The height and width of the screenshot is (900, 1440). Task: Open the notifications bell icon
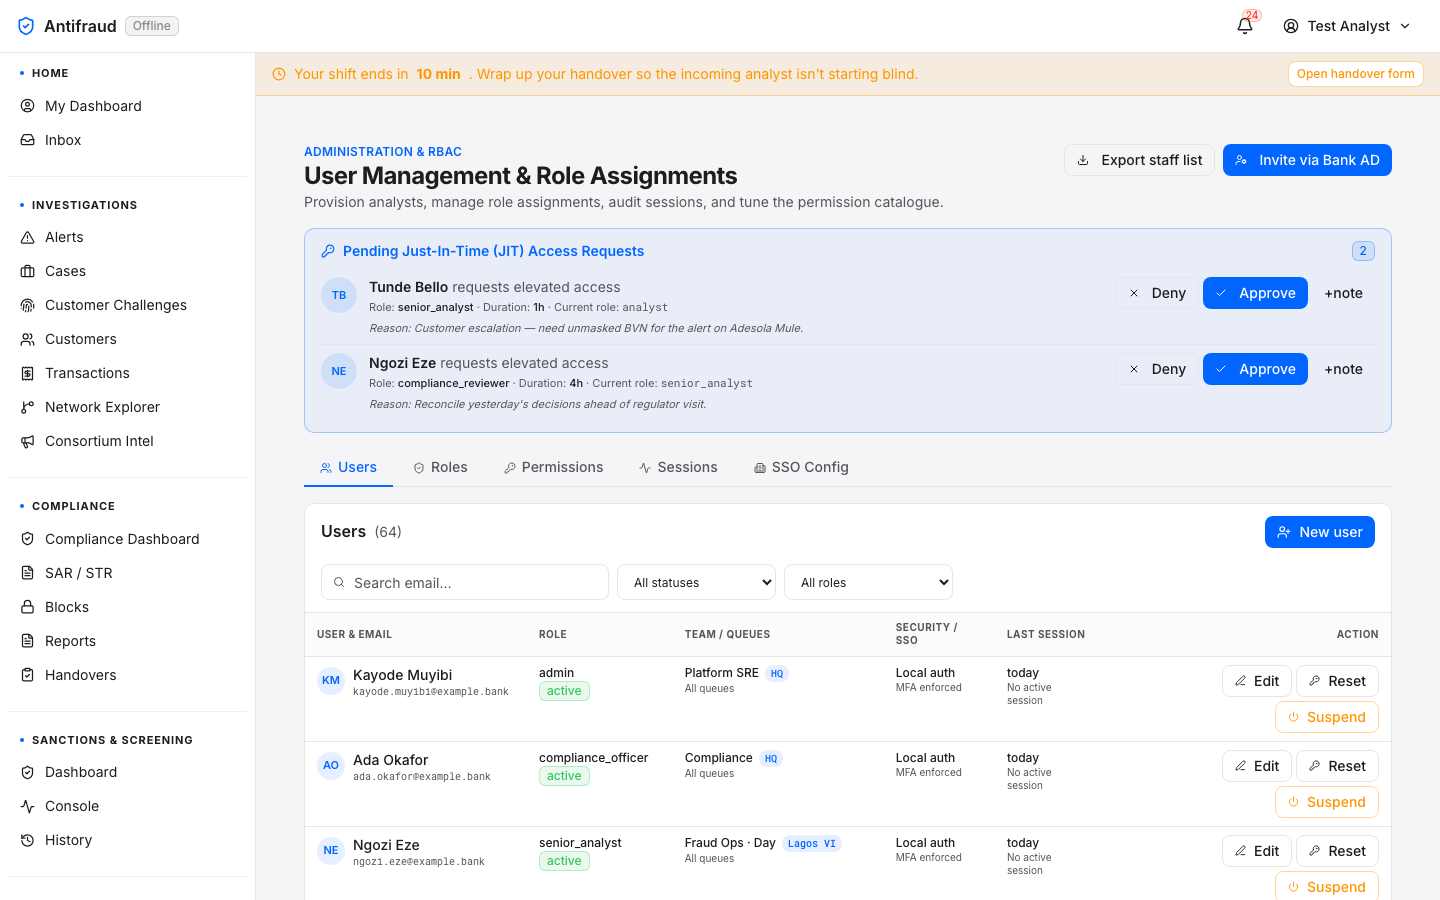point(1245,26)
